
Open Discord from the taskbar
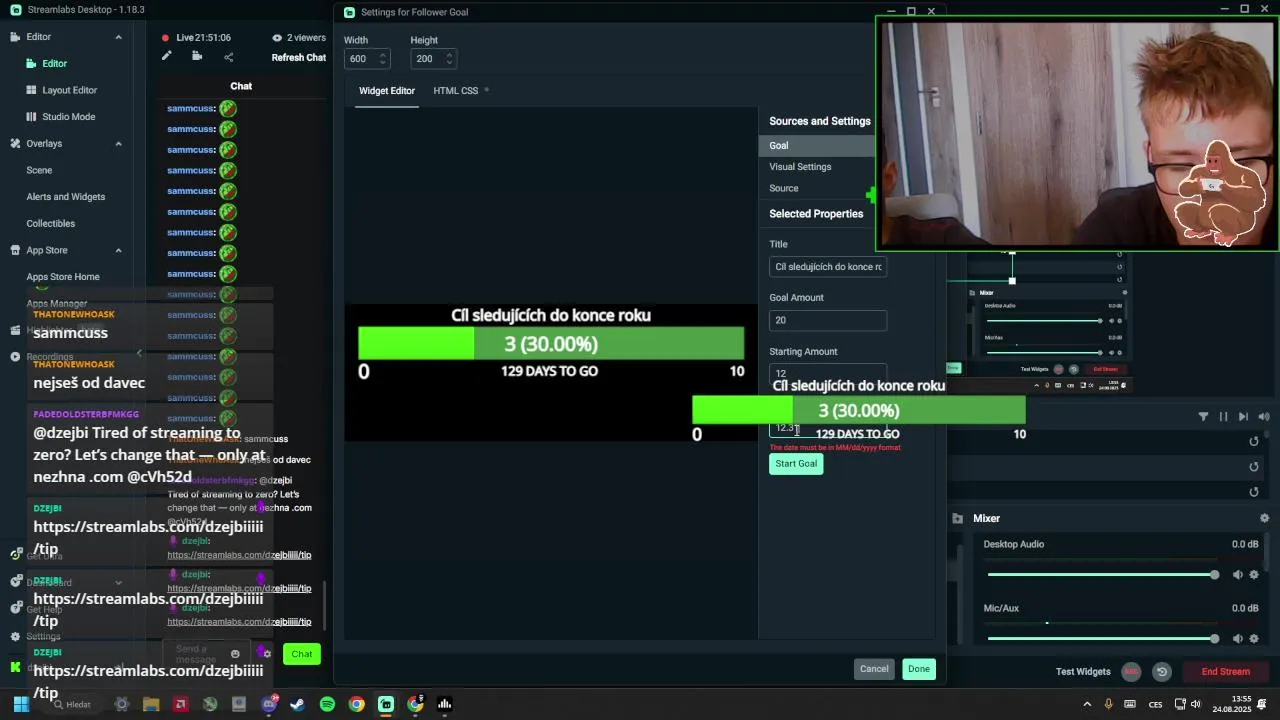[x=268, y=704]
